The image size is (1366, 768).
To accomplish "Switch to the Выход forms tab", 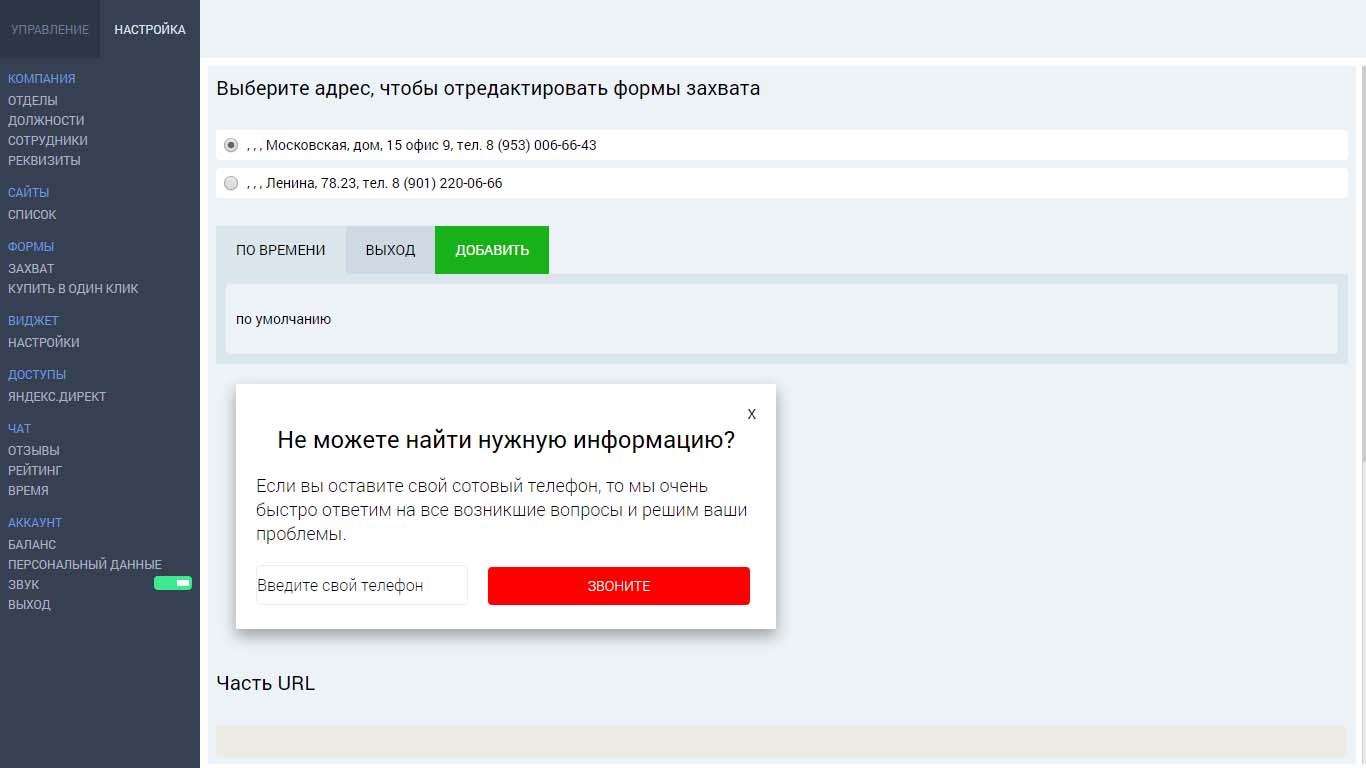I will point(390,250).
